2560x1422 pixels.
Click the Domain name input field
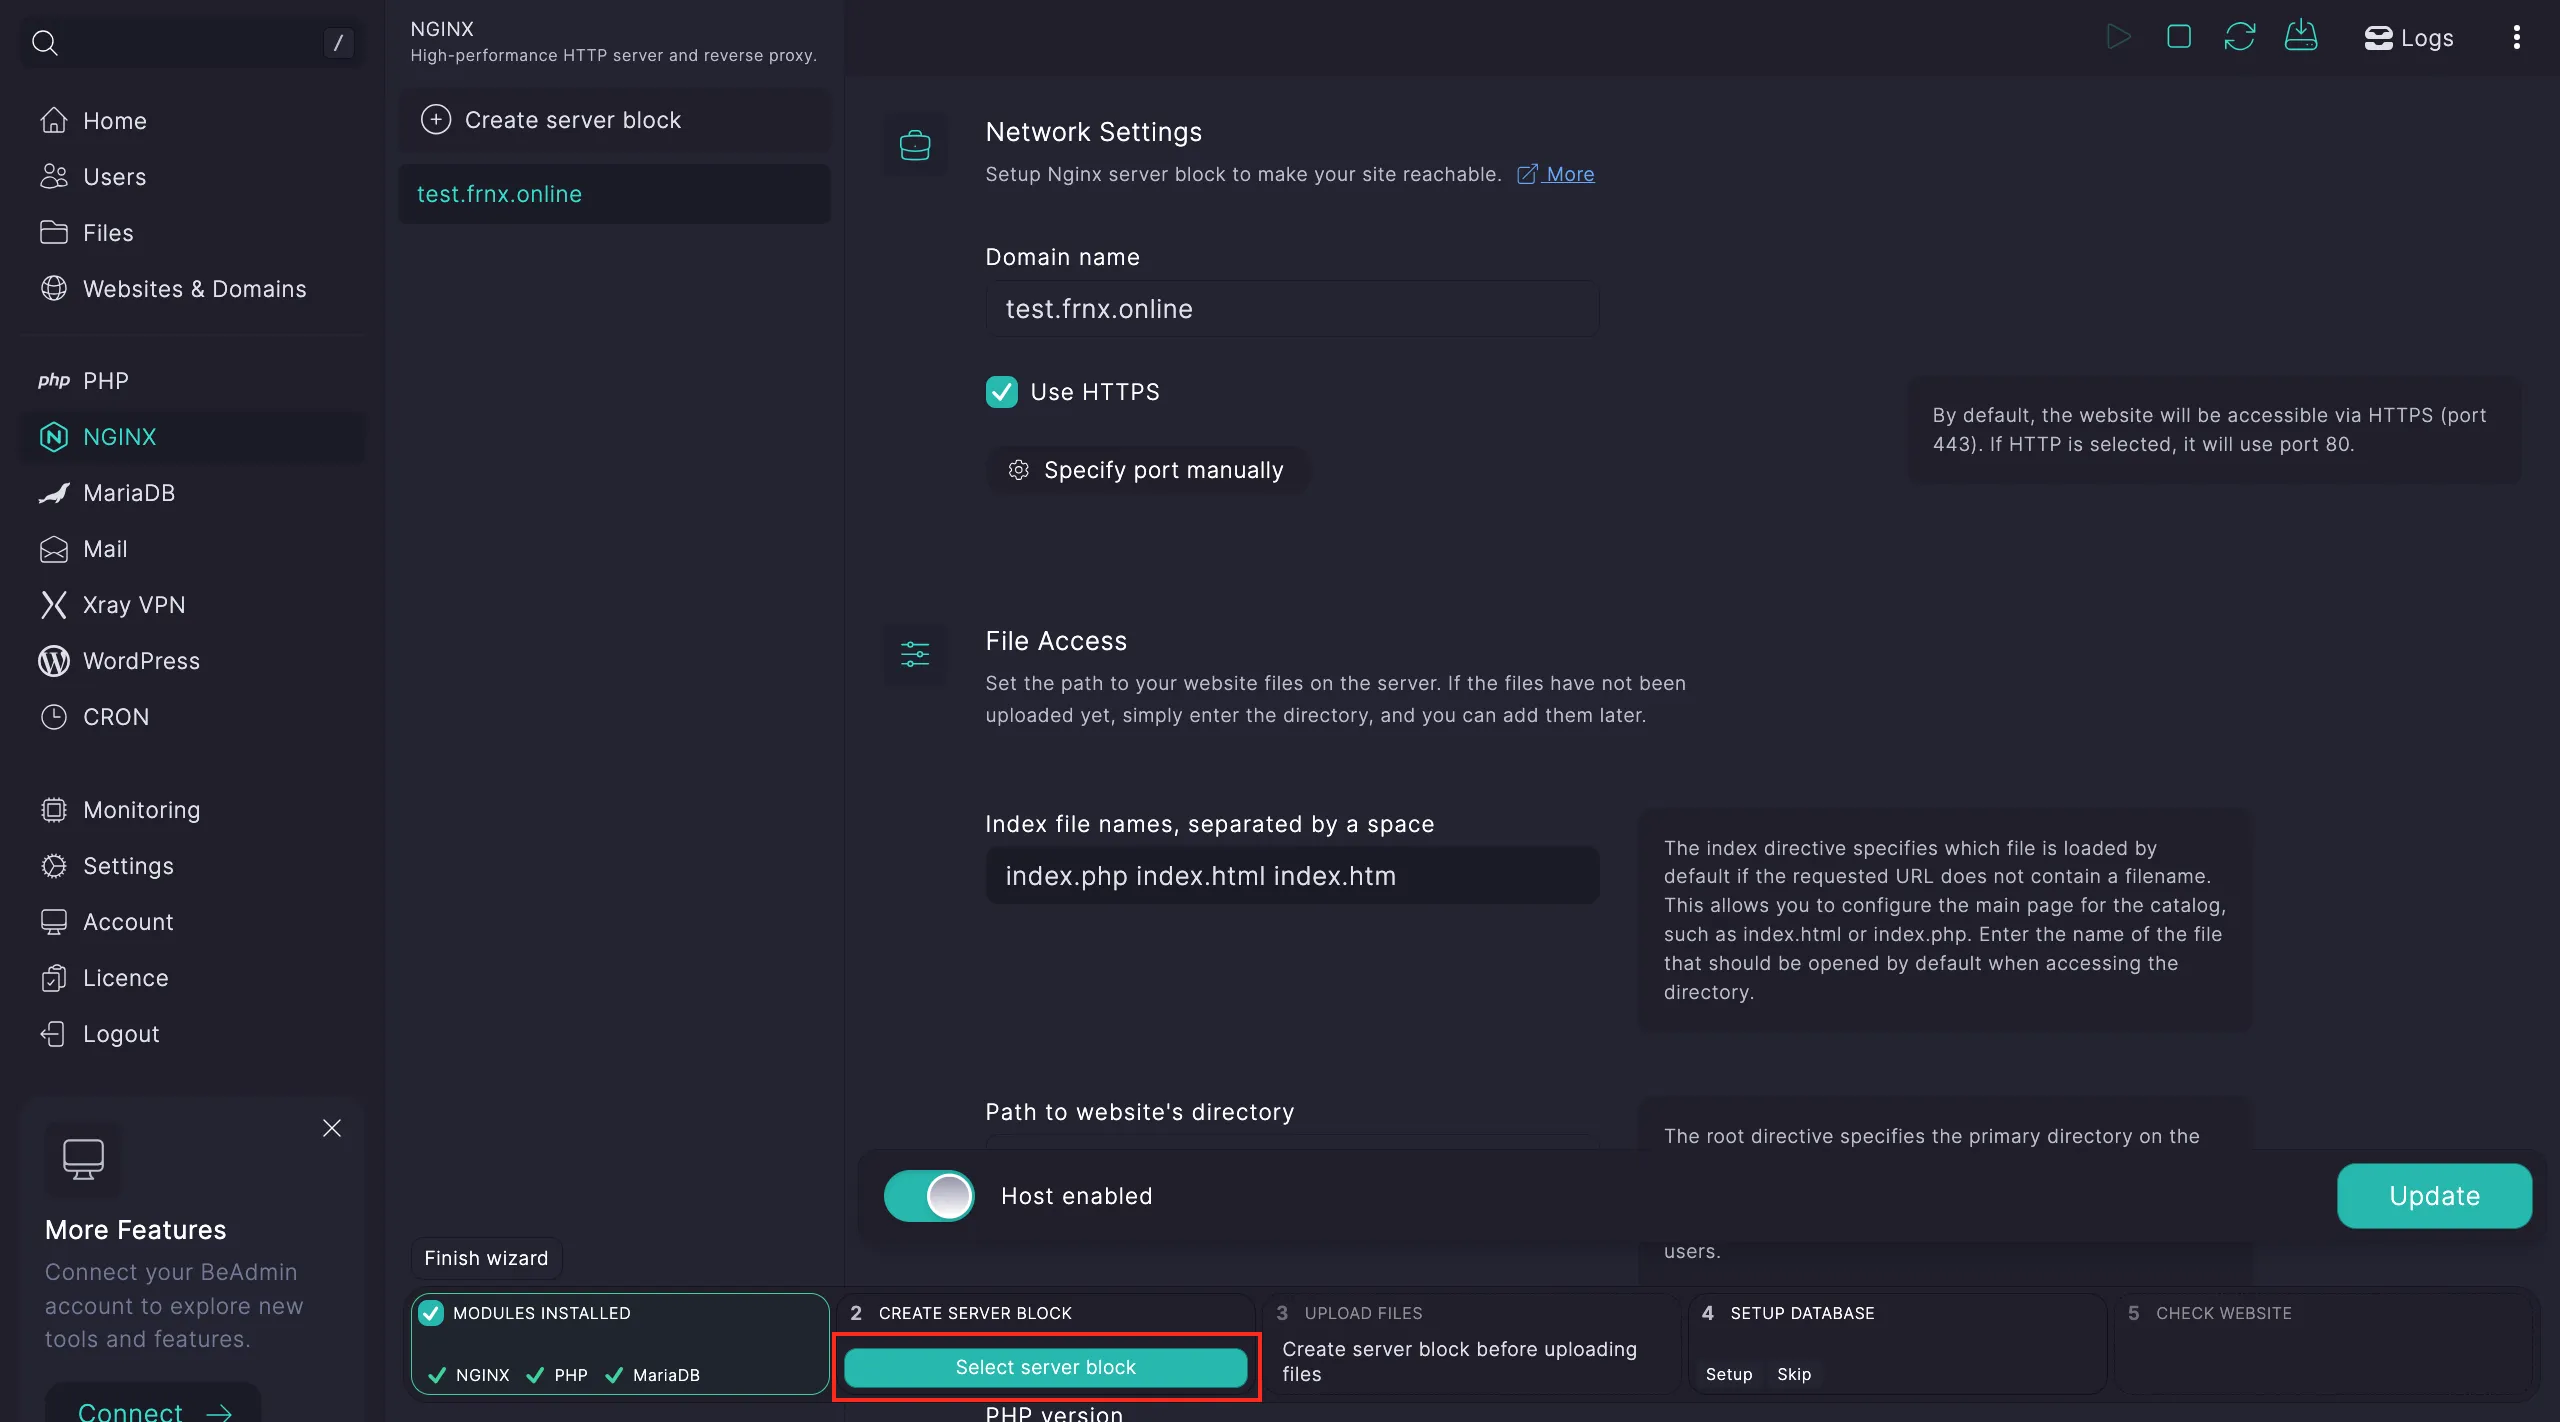point(1291,309)
